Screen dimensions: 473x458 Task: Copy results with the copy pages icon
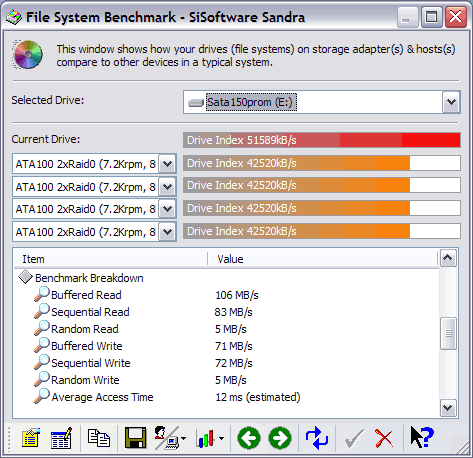click(99, 438)
